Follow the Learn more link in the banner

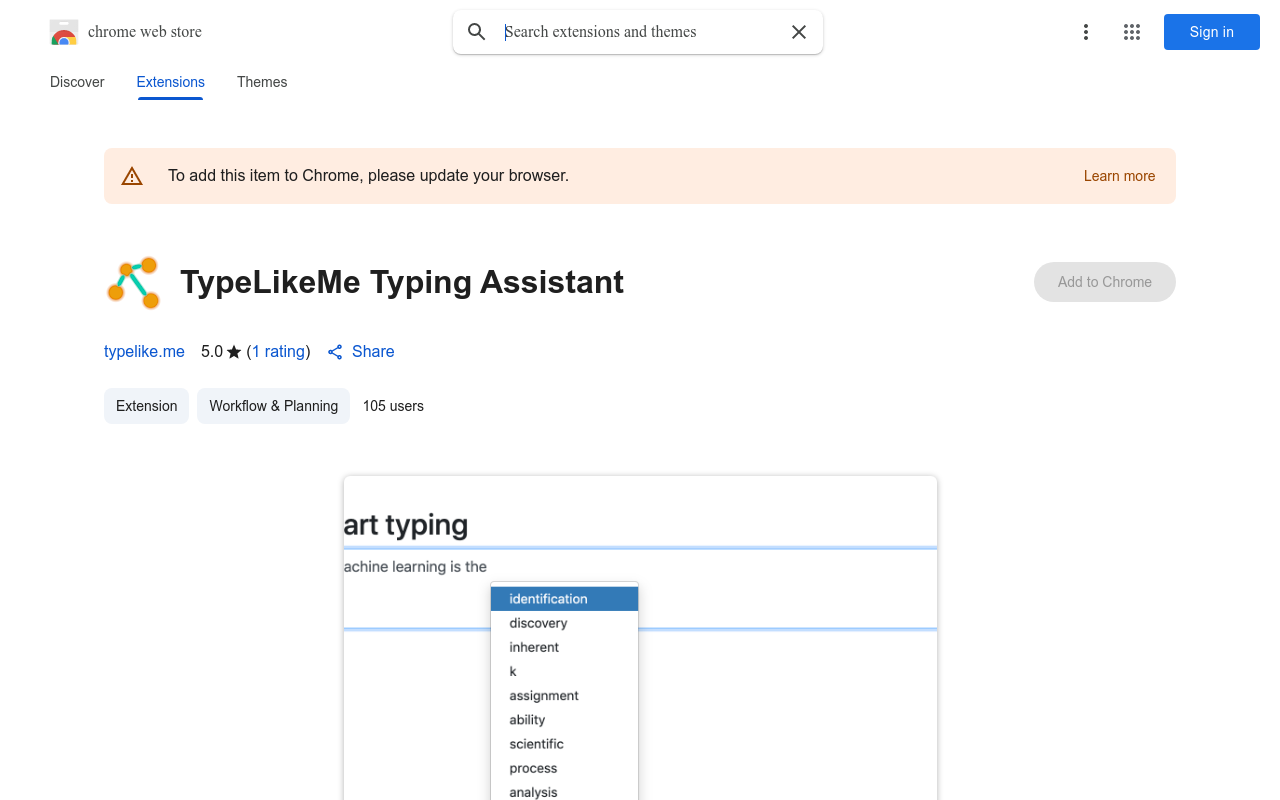[1119, 176]
